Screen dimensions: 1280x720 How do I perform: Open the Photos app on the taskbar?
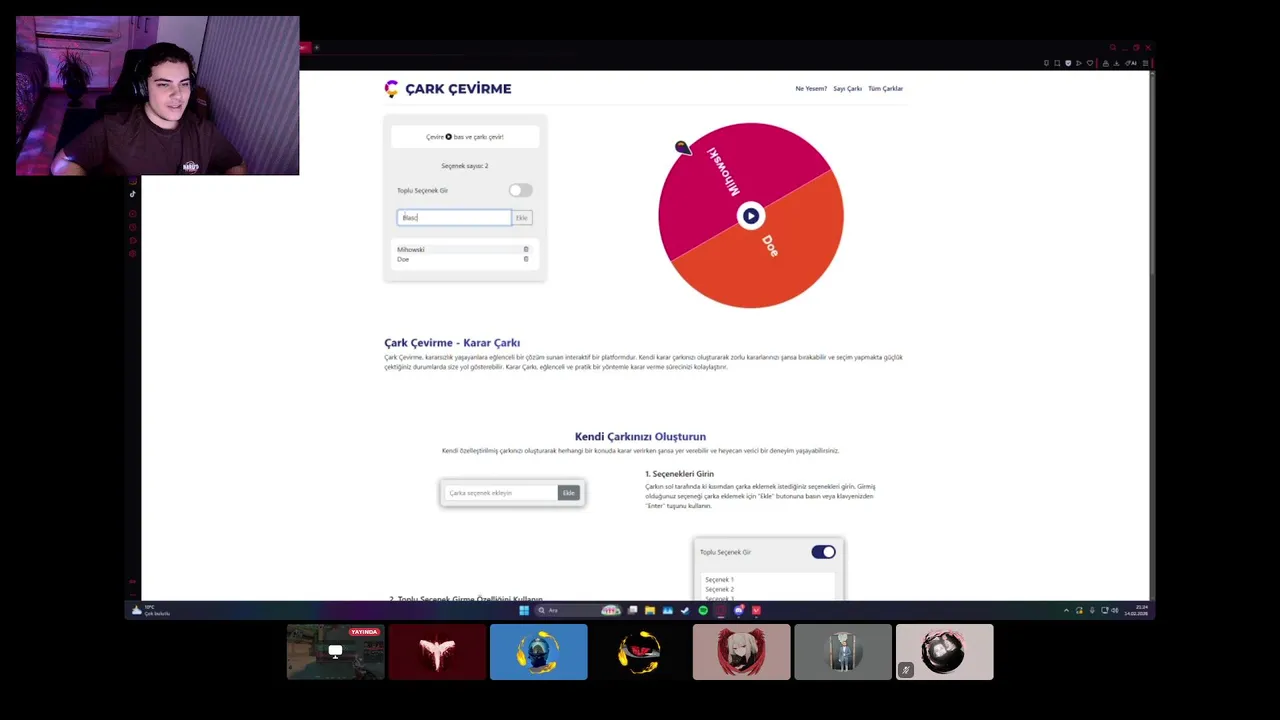coord(667,610)
